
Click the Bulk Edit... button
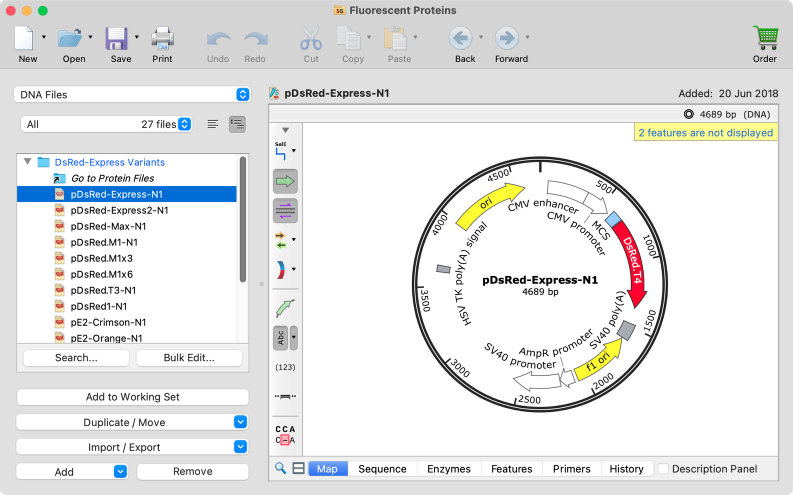(x=189, y=357)
